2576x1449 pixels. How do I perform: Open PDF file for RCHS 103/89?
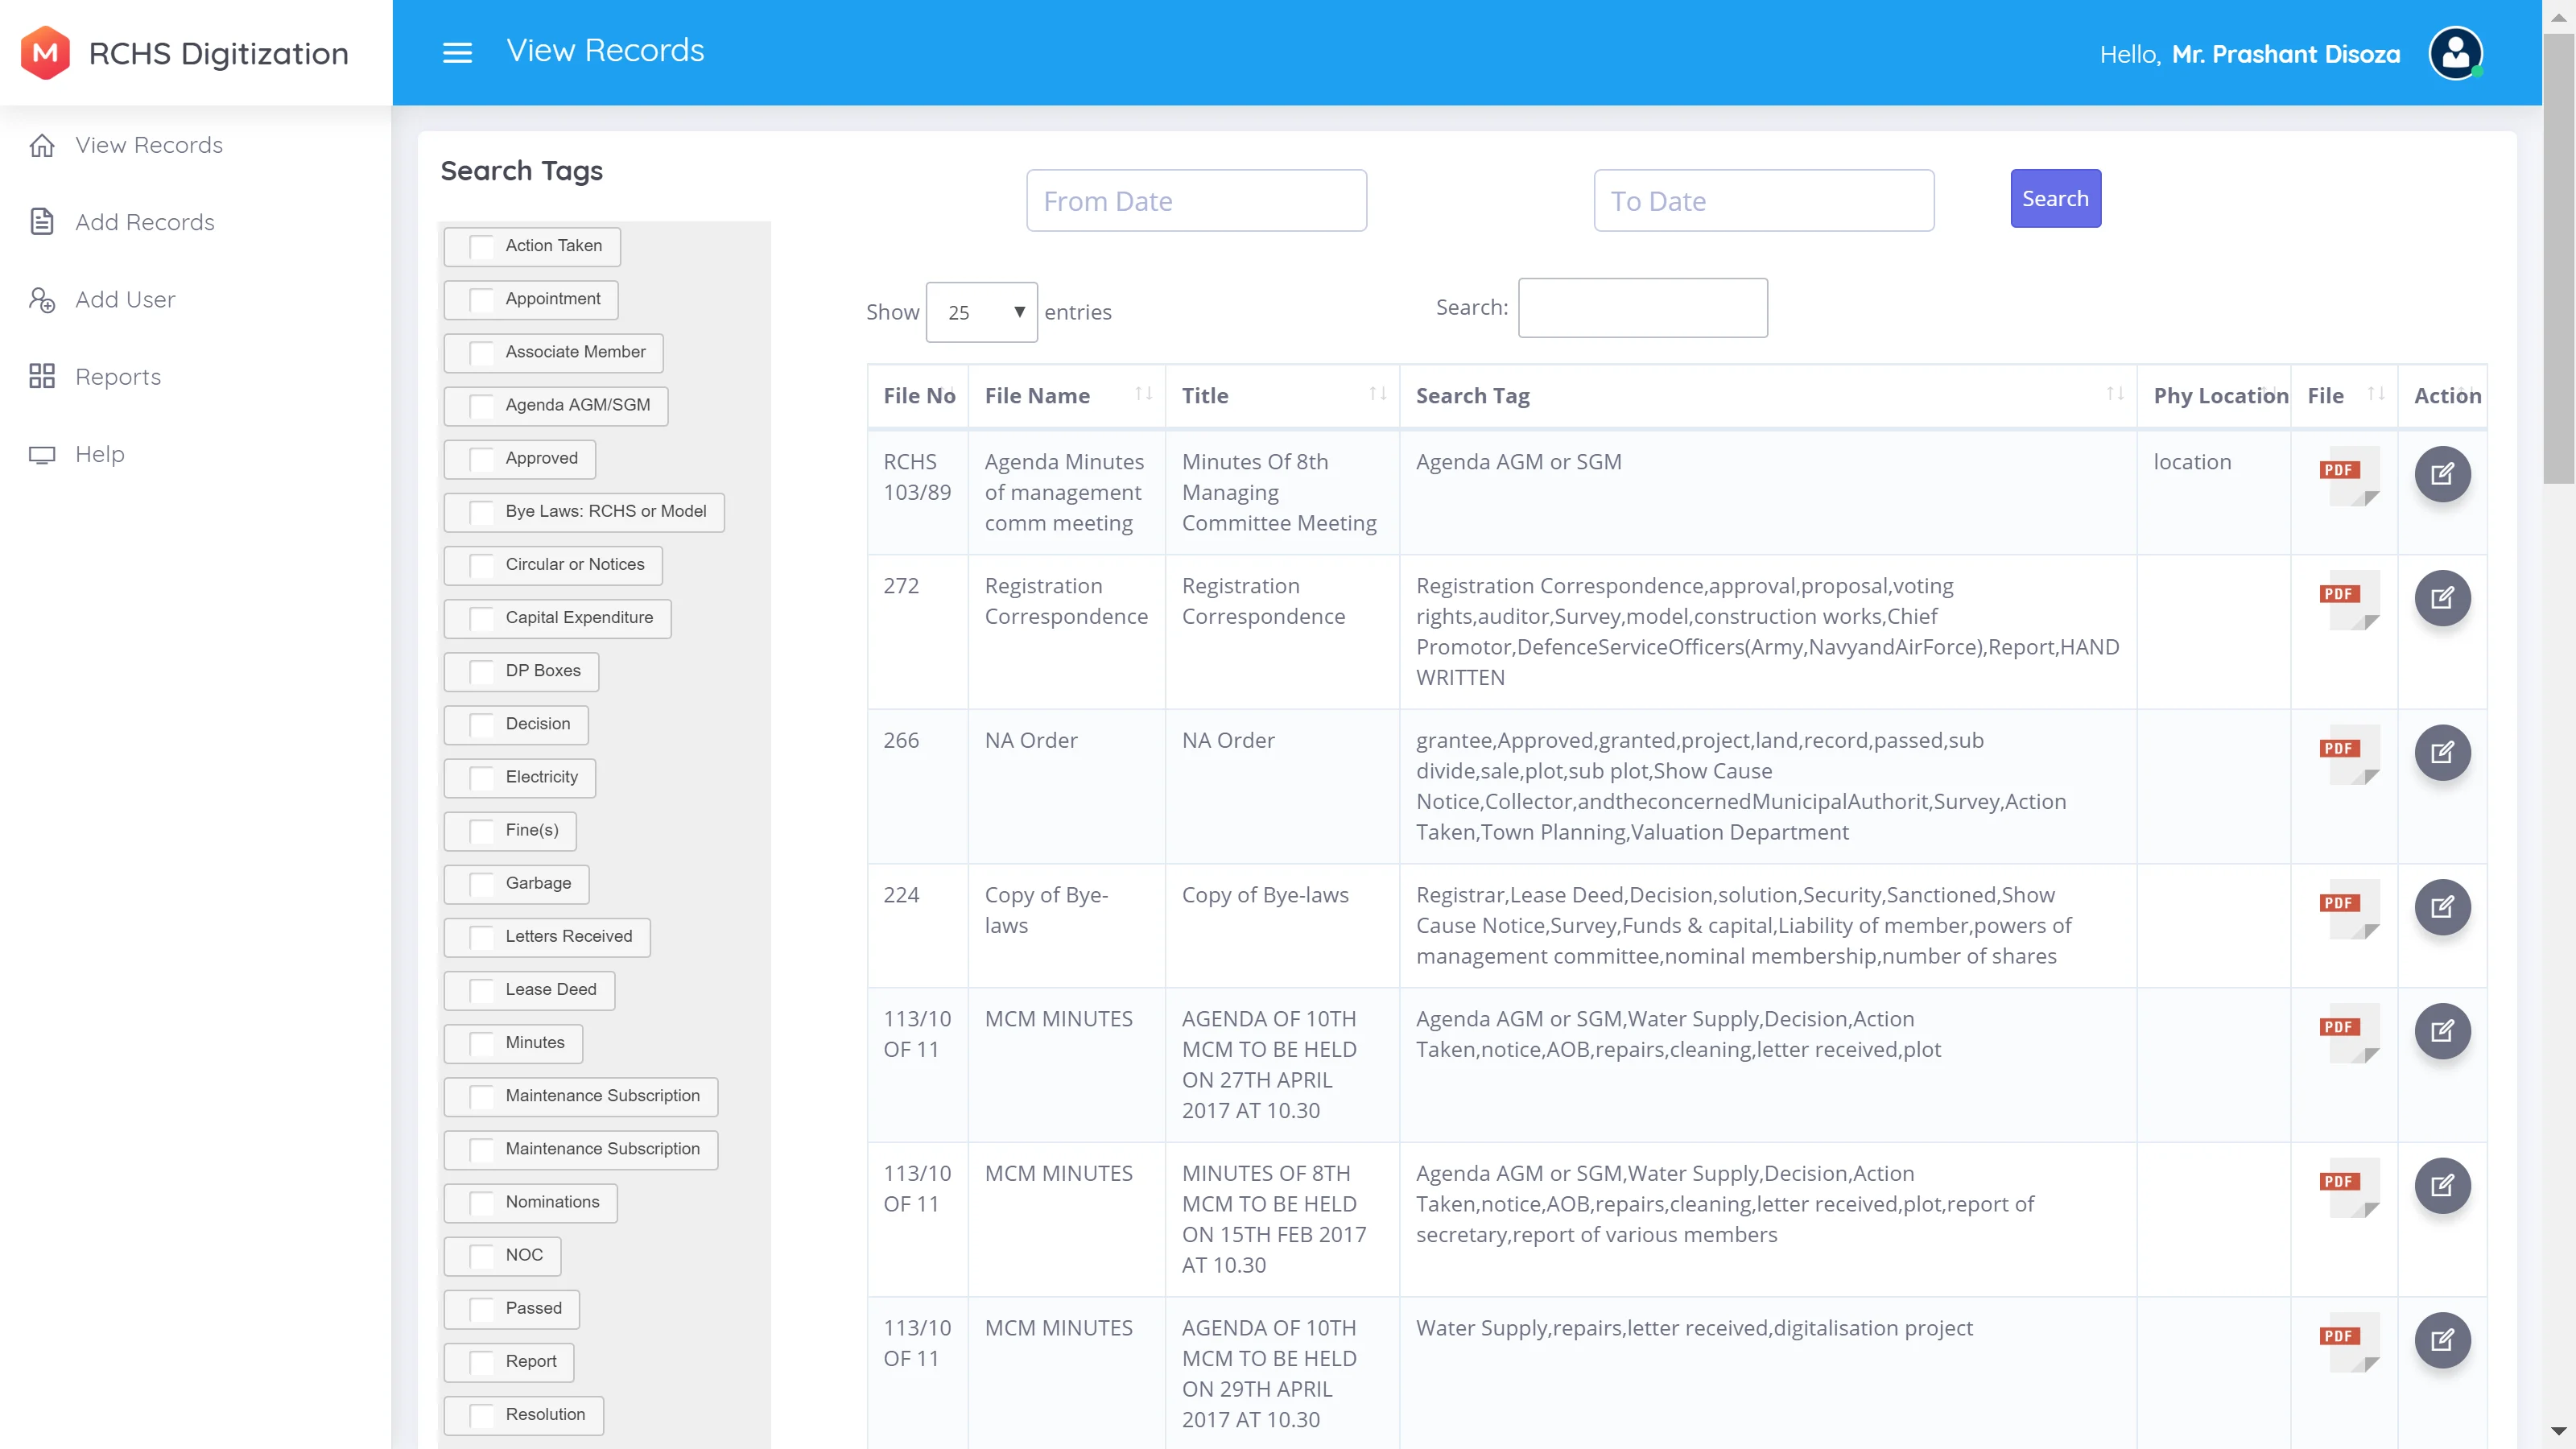(2348, 476)
